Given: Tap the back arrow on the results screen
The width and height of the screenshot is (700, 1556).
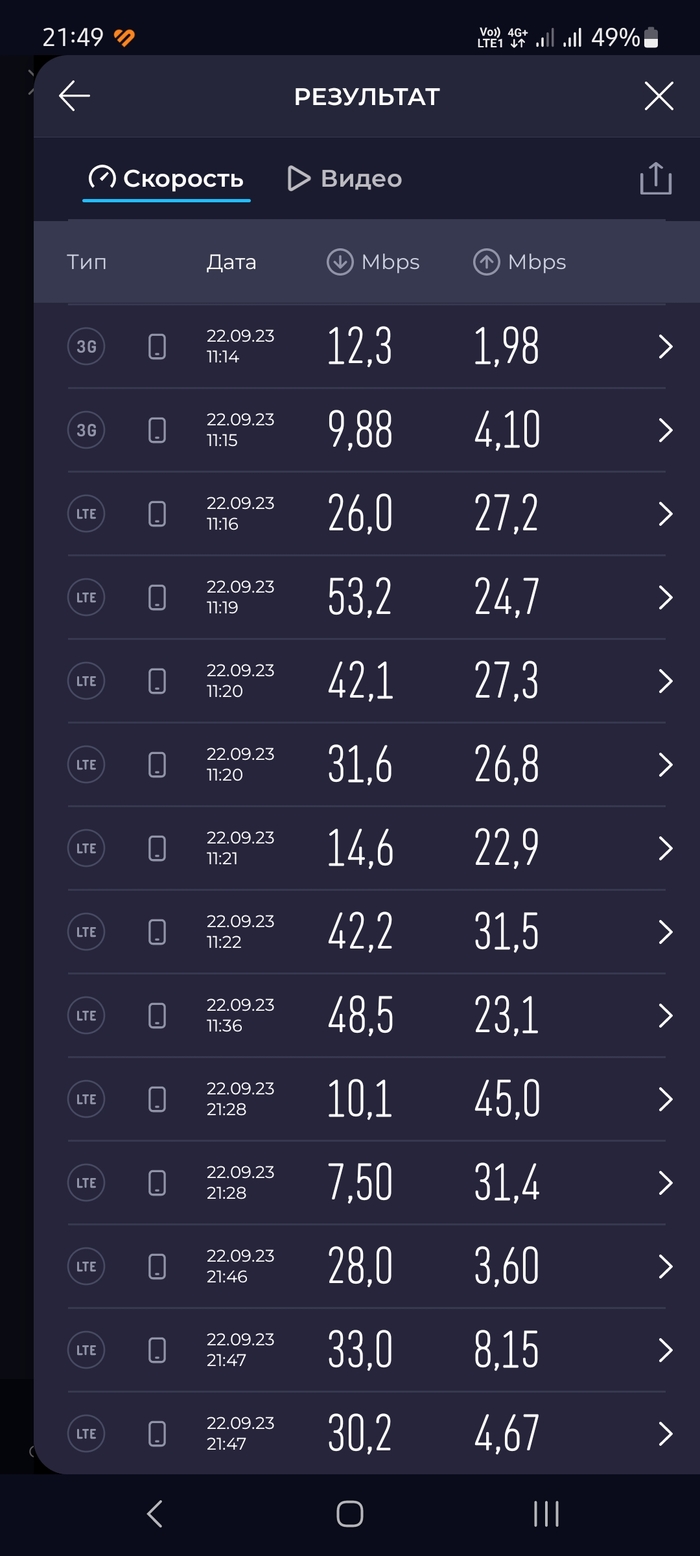Looking at the screenshot, I should pyautogui.click(x=73, y=95).
